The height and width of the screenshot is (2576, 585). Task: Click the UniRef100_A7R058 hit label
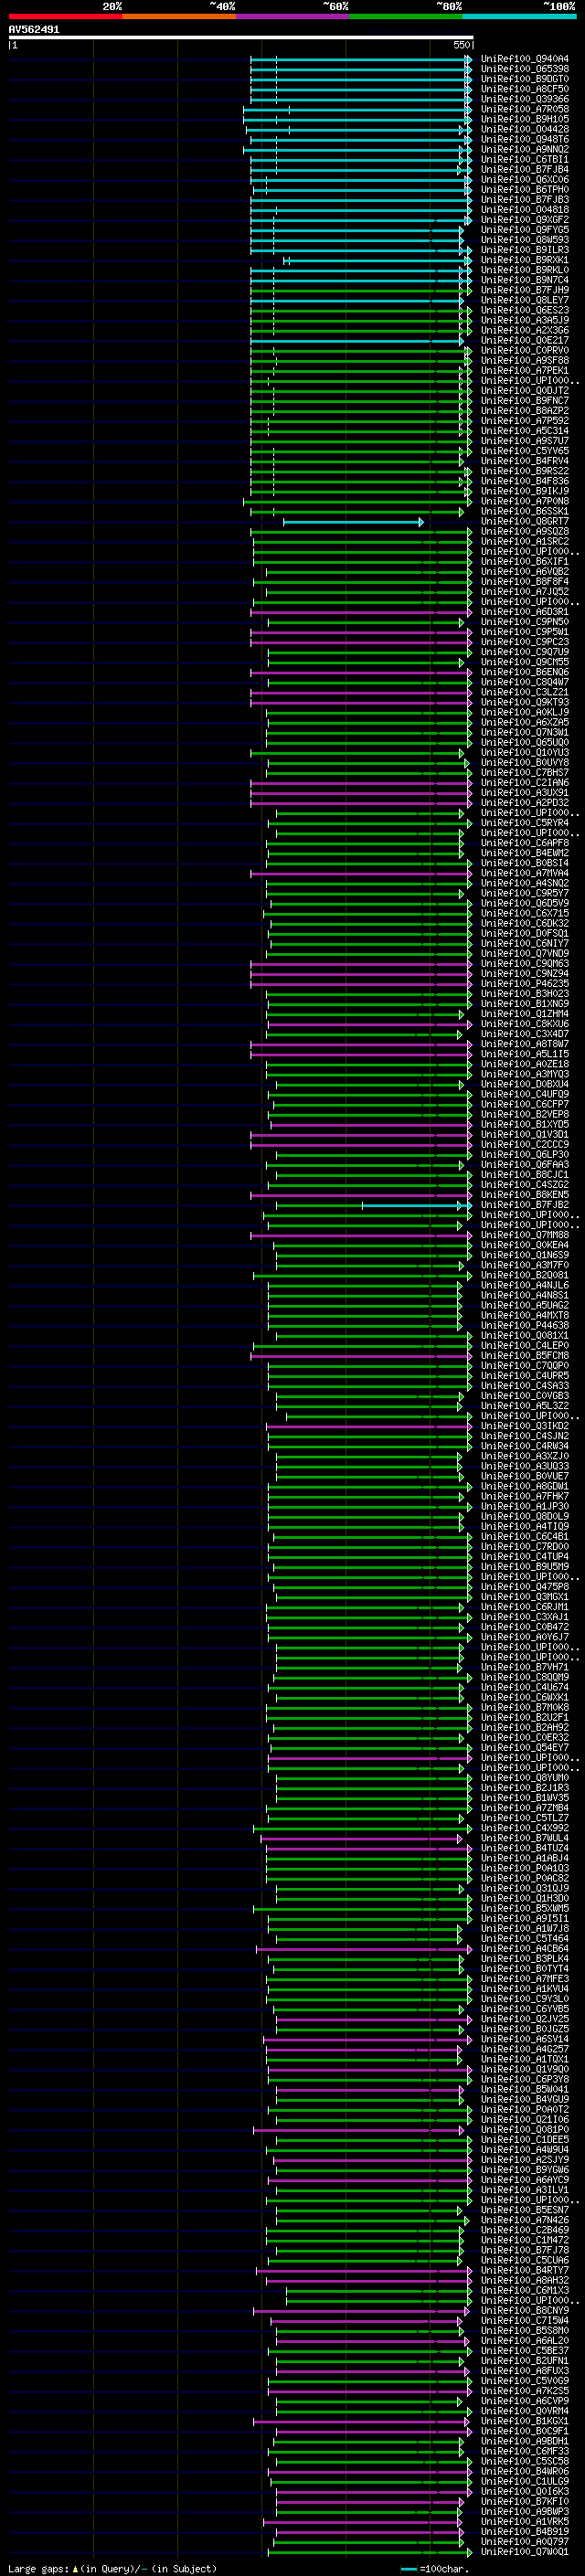click(524, 109)
